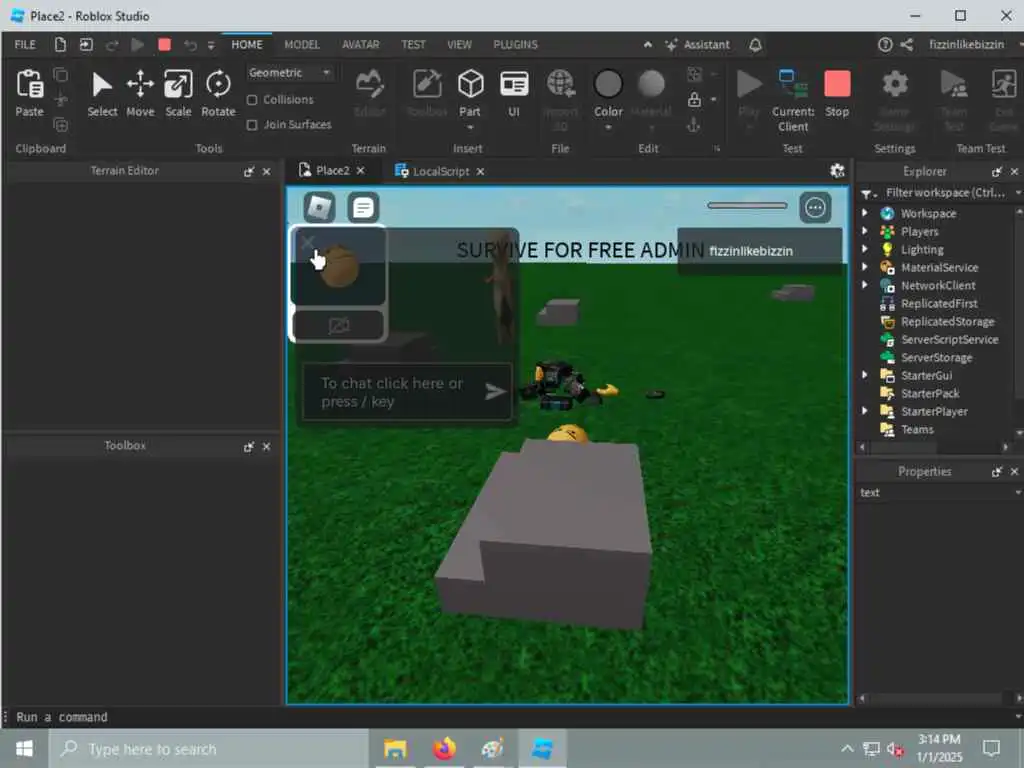Screen dimensions: 1024x768
Task: Switch to the LocalScript document tab
Action: 432,171
